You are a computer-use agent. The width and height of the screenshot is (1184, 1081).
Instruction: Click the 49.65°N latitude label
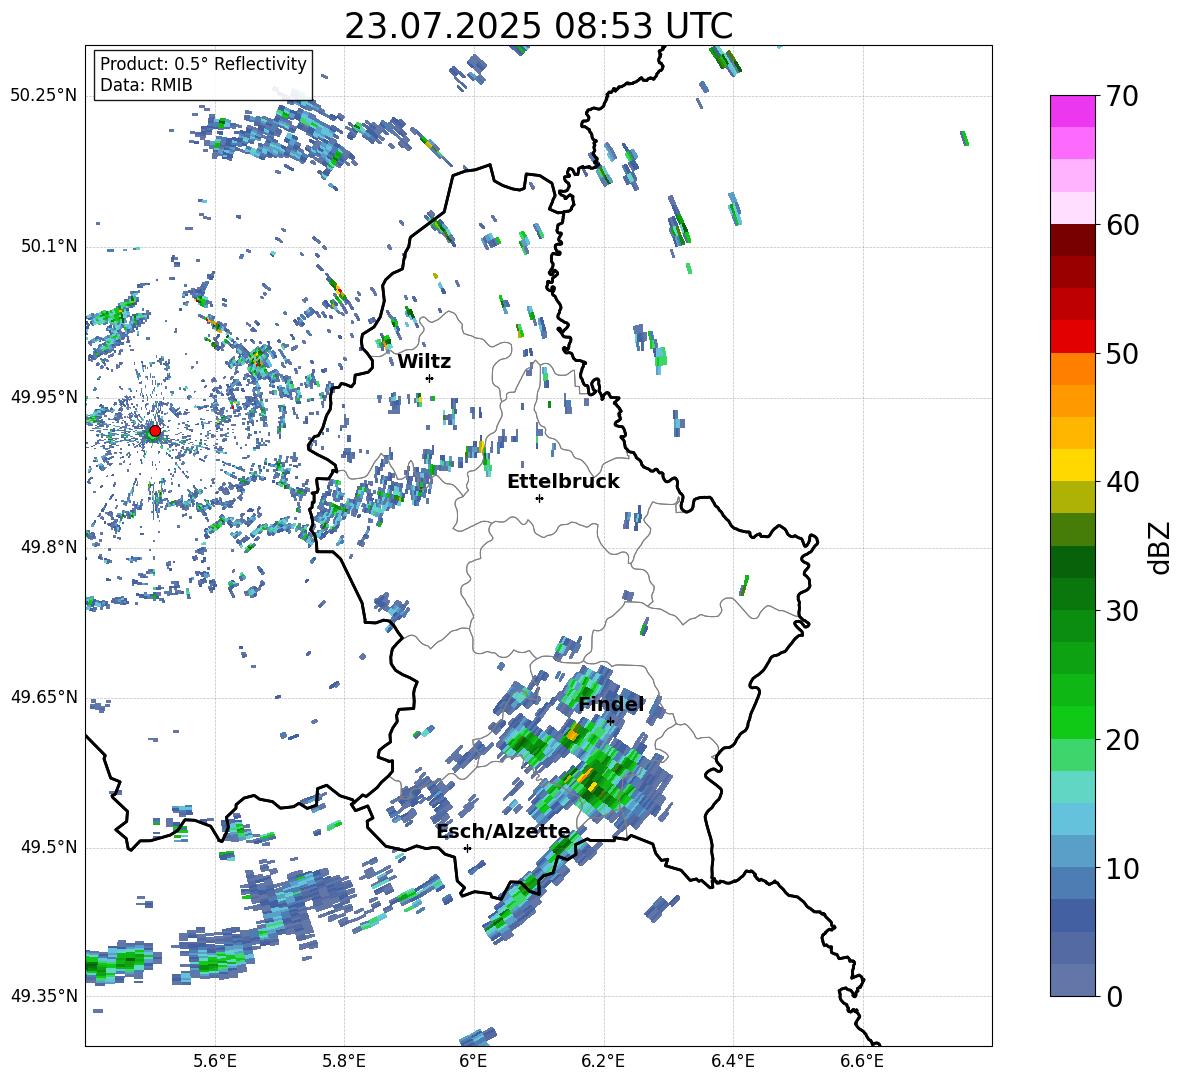pyautogui.click(x=44, y=696)
